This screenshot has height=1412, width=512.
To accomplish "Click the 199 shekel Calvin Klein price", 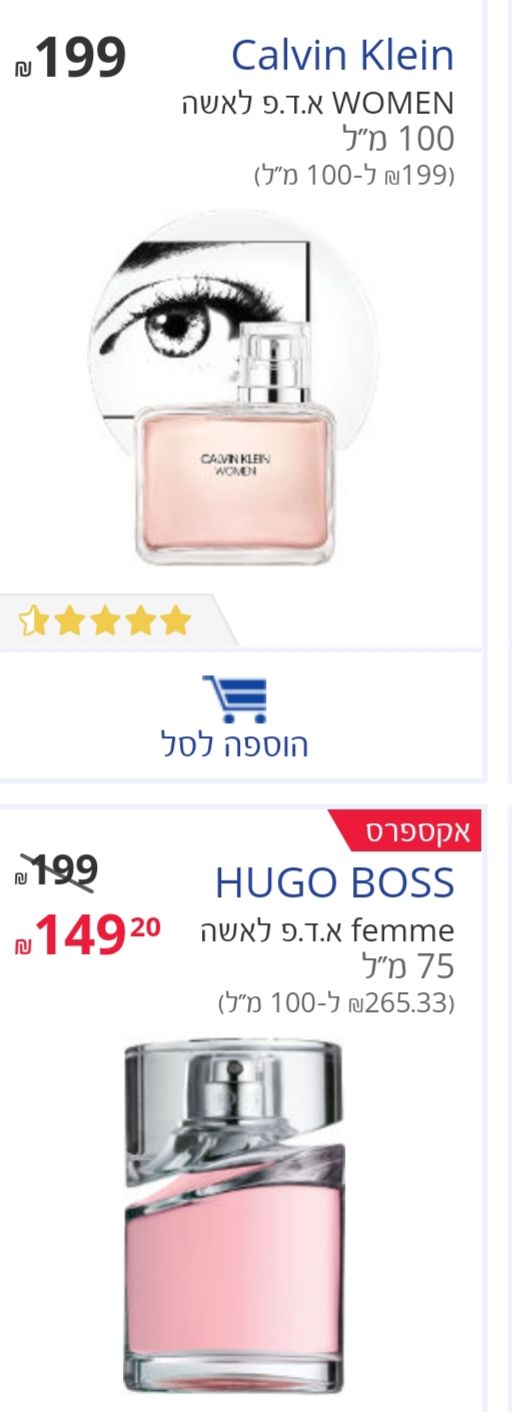I will (x=72, y=57).
